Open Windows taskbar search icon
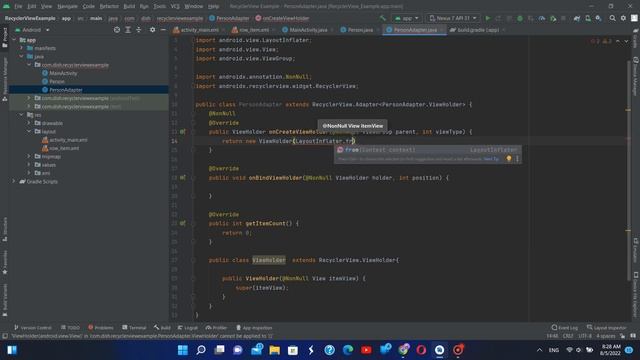 tap(201, 350)
